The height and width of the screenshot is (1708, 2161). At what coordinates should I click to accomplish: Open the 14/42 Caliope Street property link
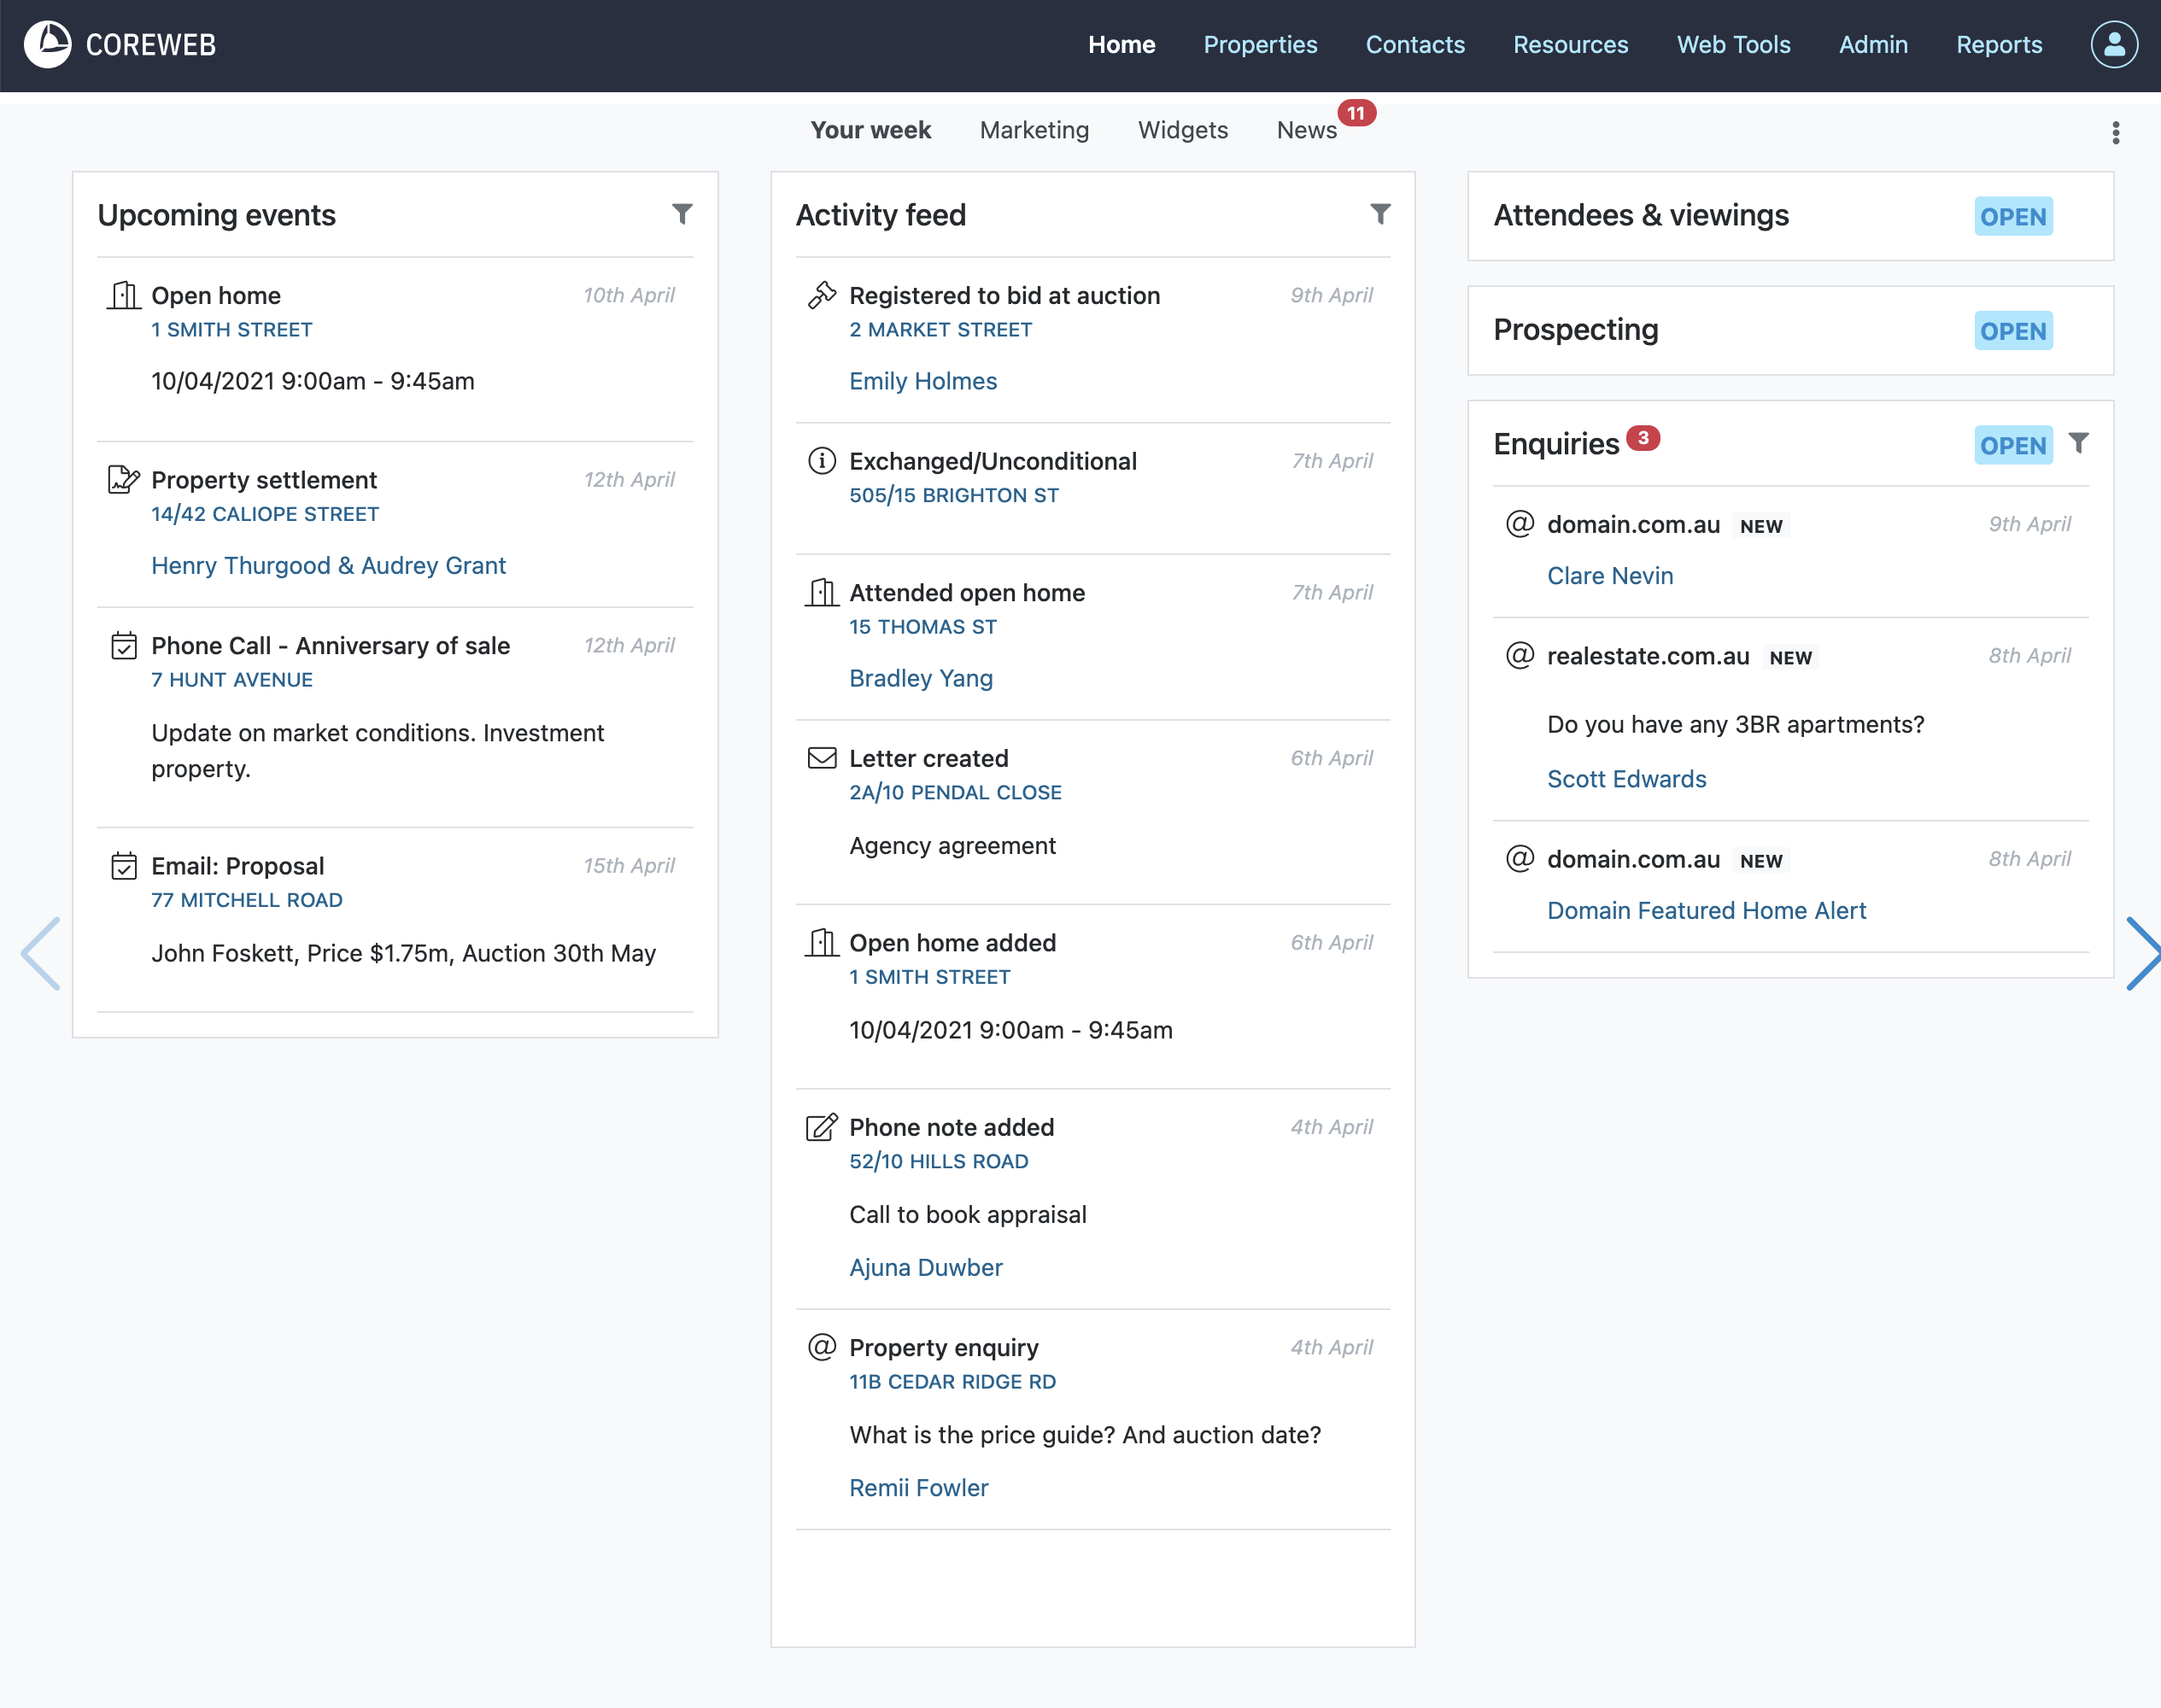tap(265, 514)
